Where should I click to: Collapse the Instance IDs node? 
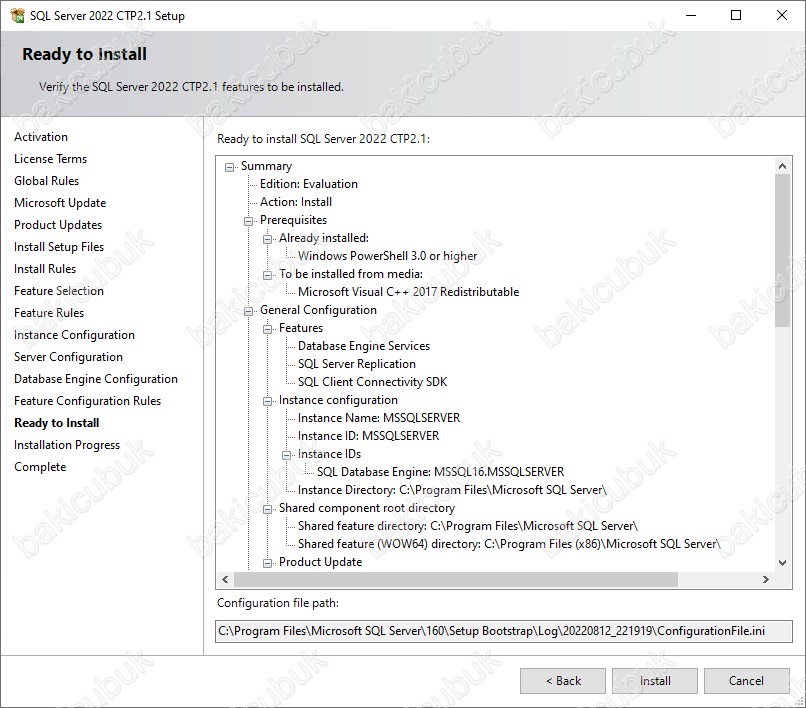(x=286, y=455)
